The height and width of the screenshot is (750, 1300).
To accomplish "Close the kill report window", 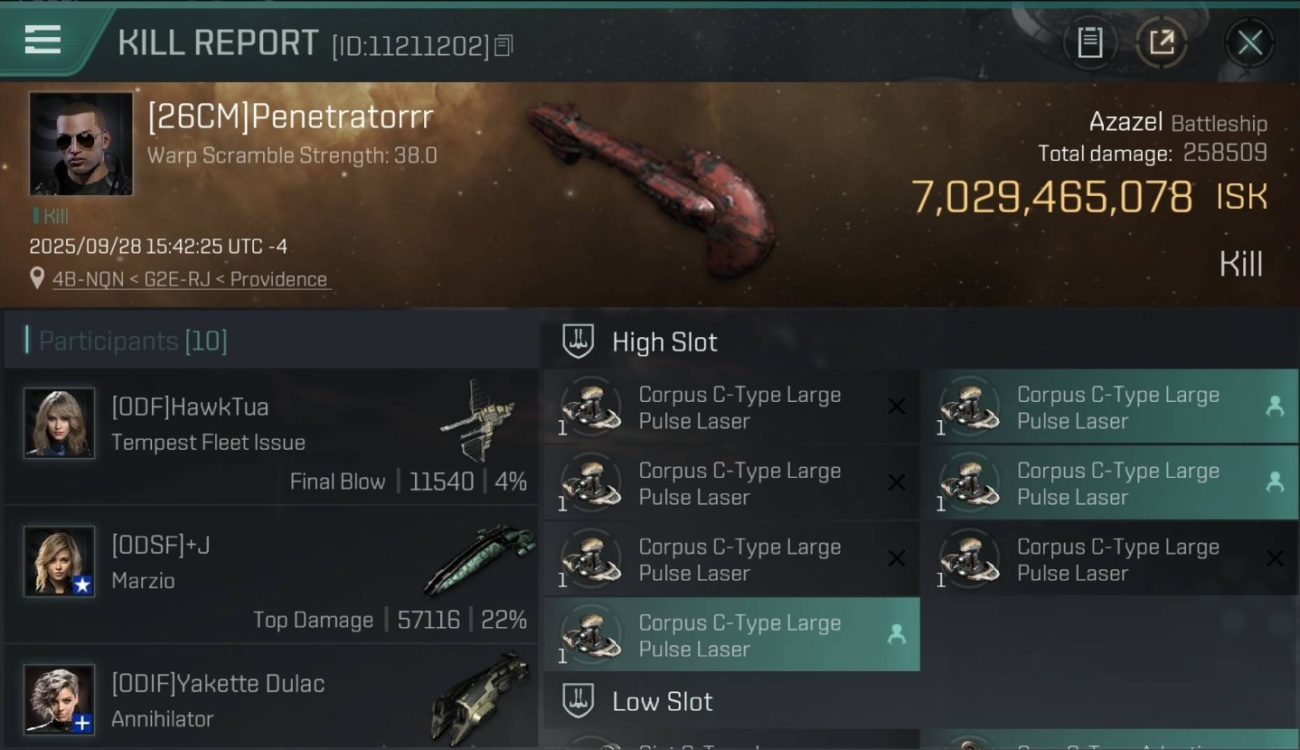I will point(1250,43).
